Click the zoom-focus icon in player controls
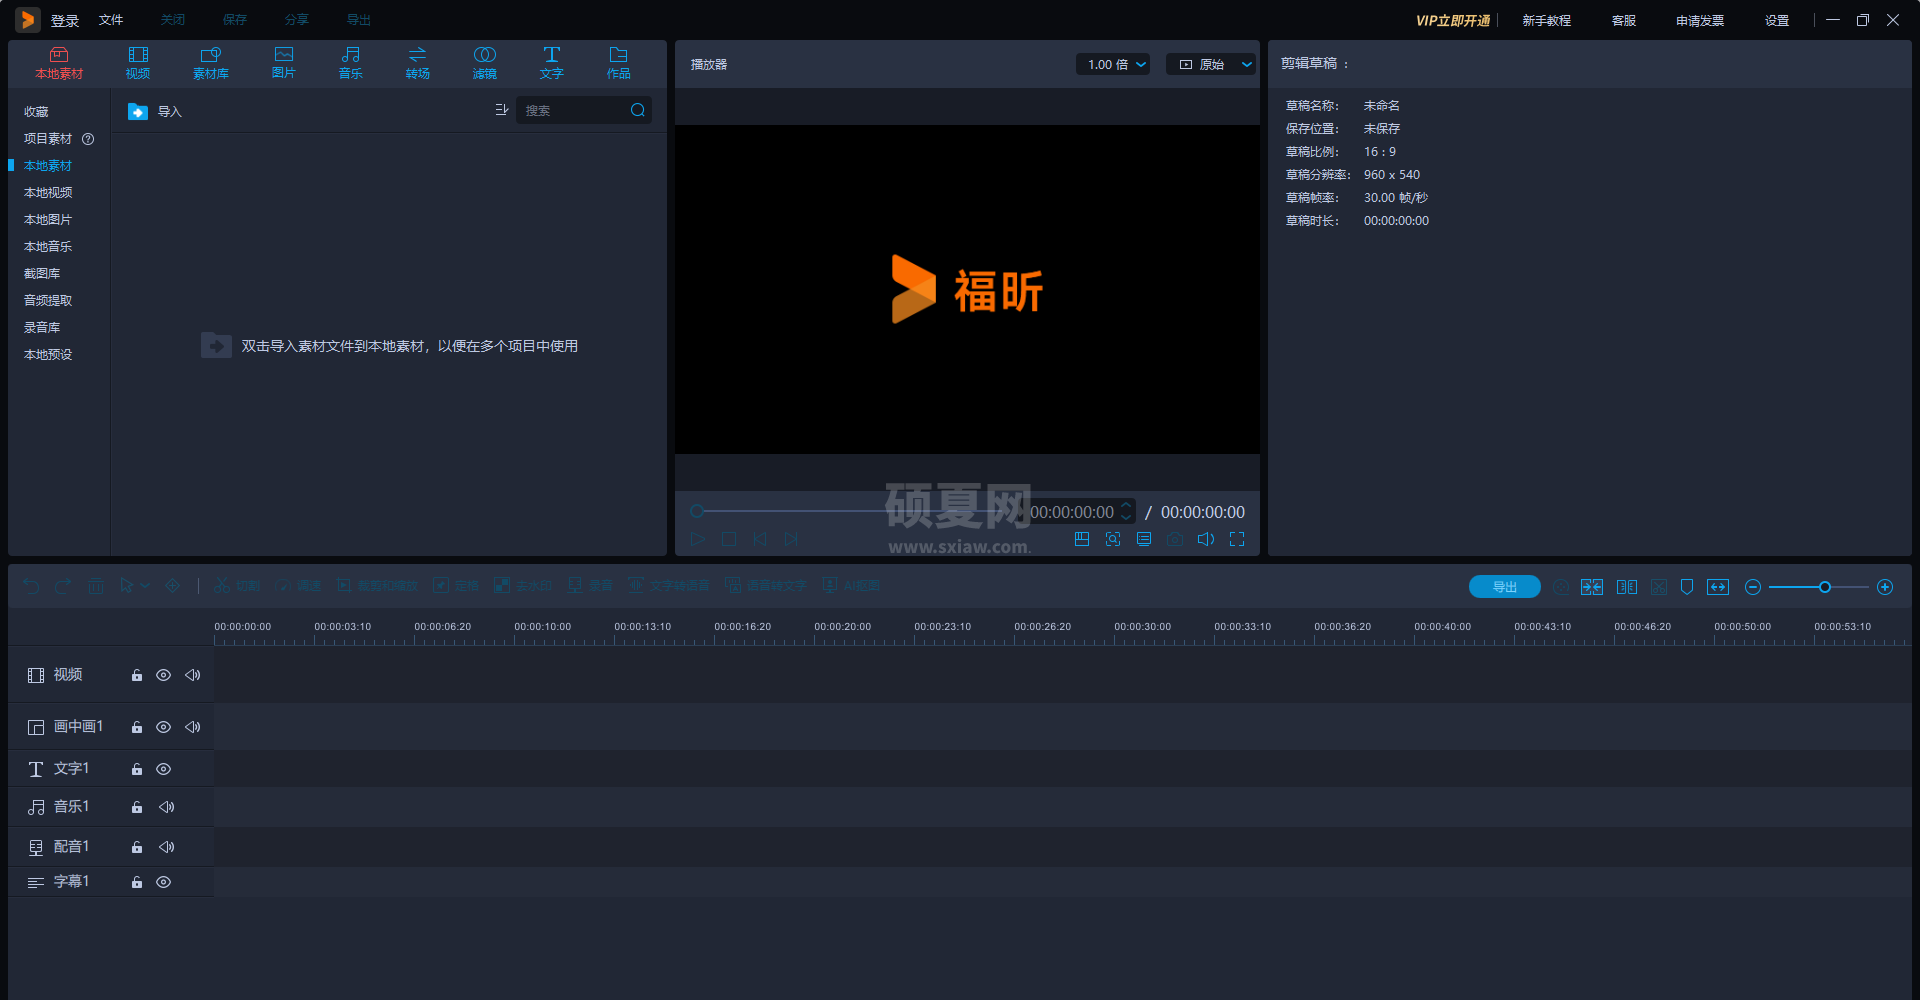 point(1113,539)
